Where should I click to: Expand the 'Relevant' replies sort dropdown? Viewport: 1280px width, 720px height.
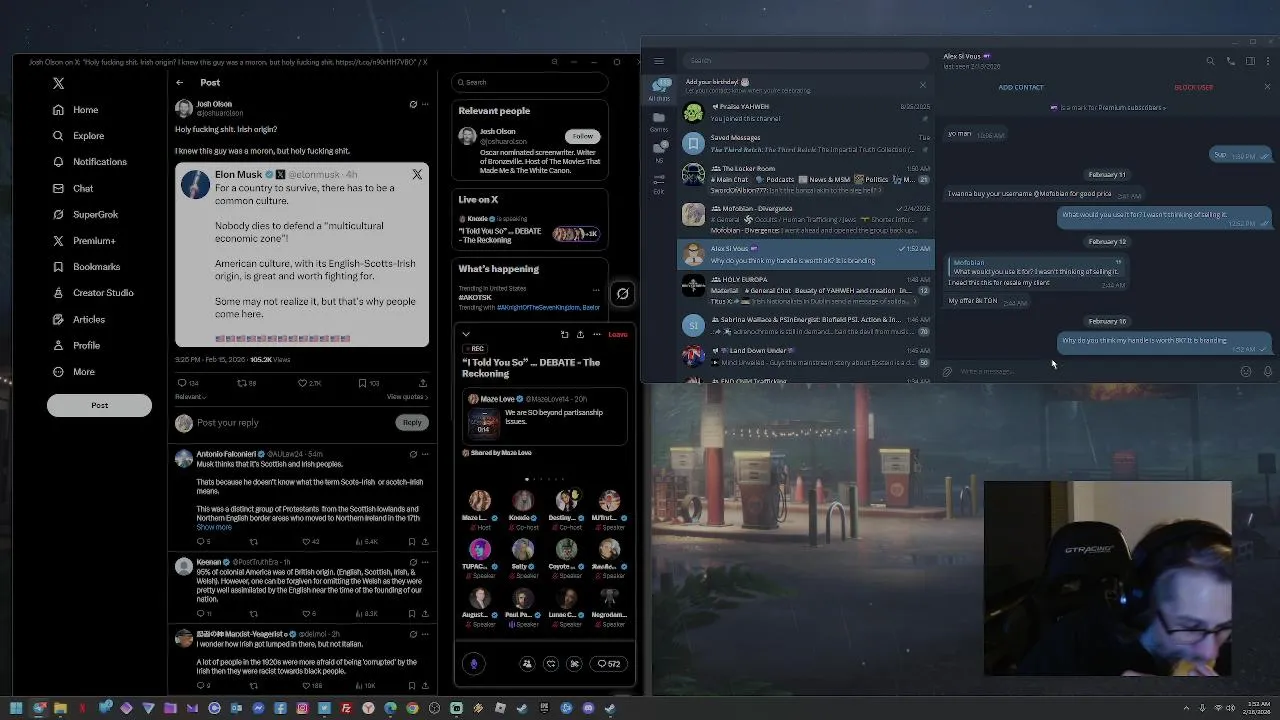pos(190,397)
